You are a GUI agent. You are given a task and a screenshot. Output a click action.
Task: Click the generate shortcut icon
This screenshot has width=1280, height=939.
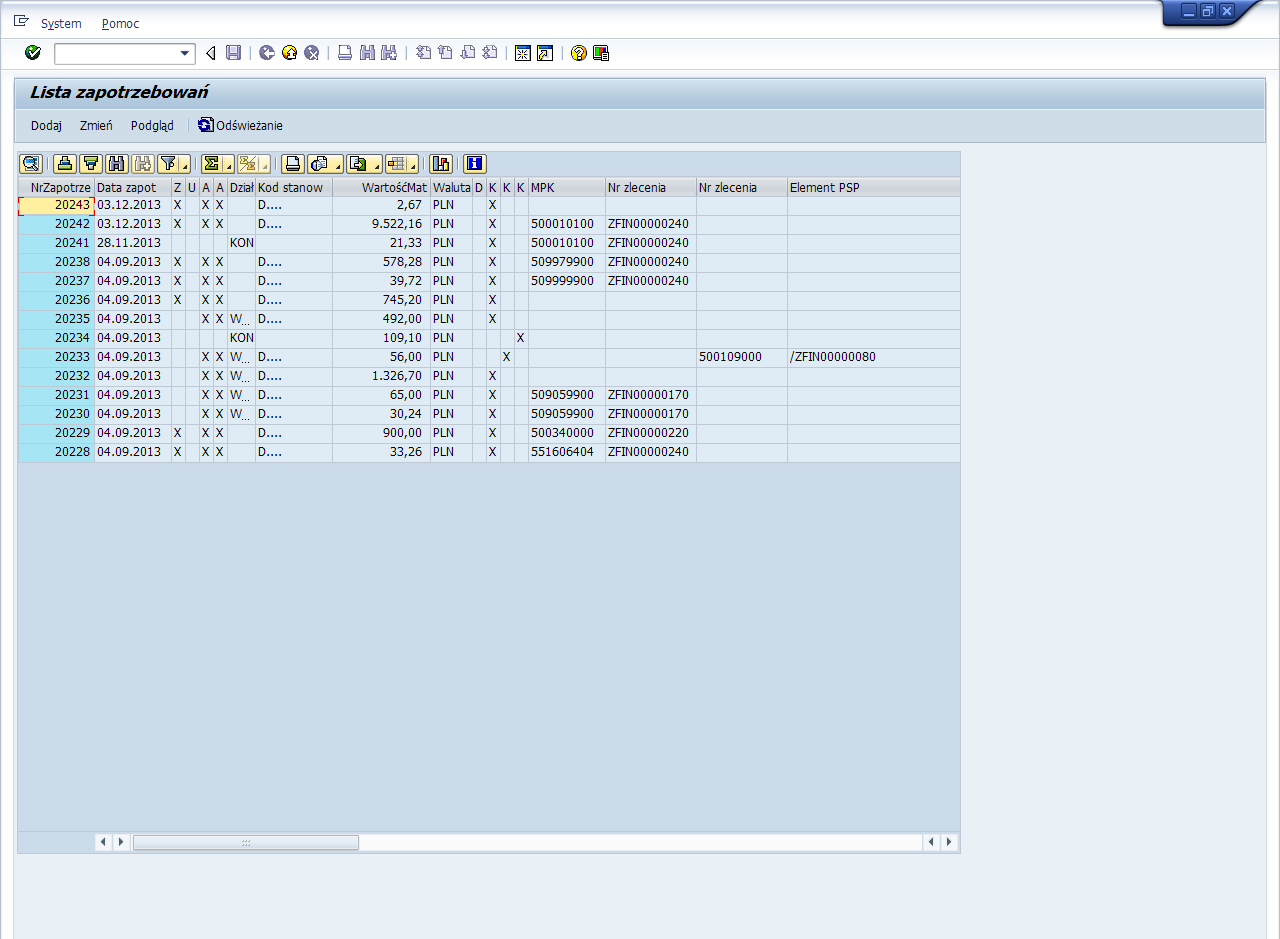click(545, 53)
